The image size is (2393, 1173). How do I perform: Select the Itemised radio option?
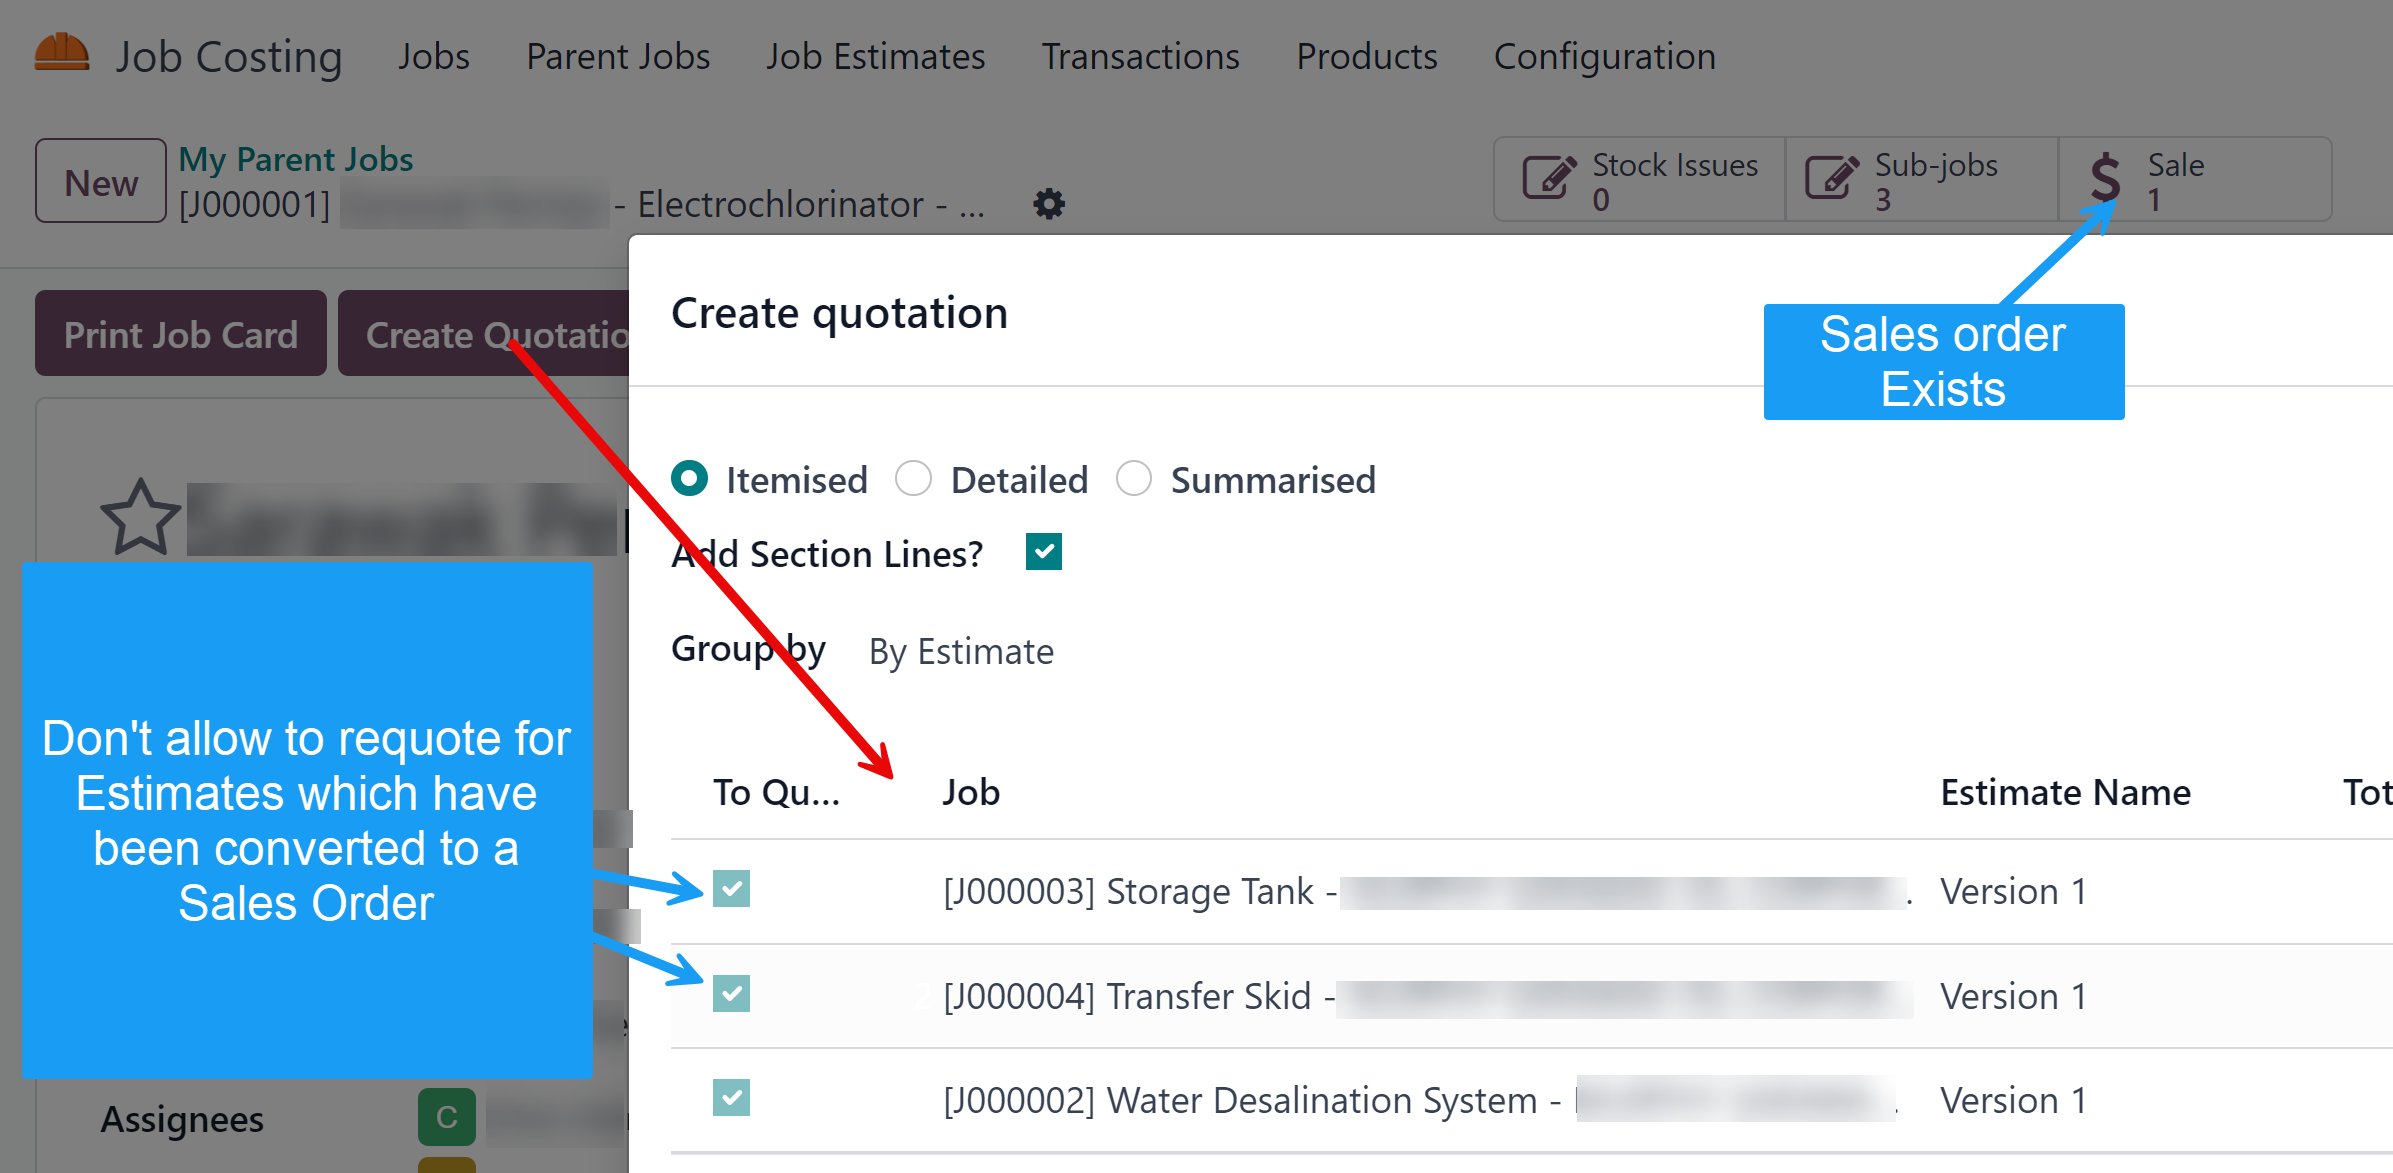click(690, 479)
